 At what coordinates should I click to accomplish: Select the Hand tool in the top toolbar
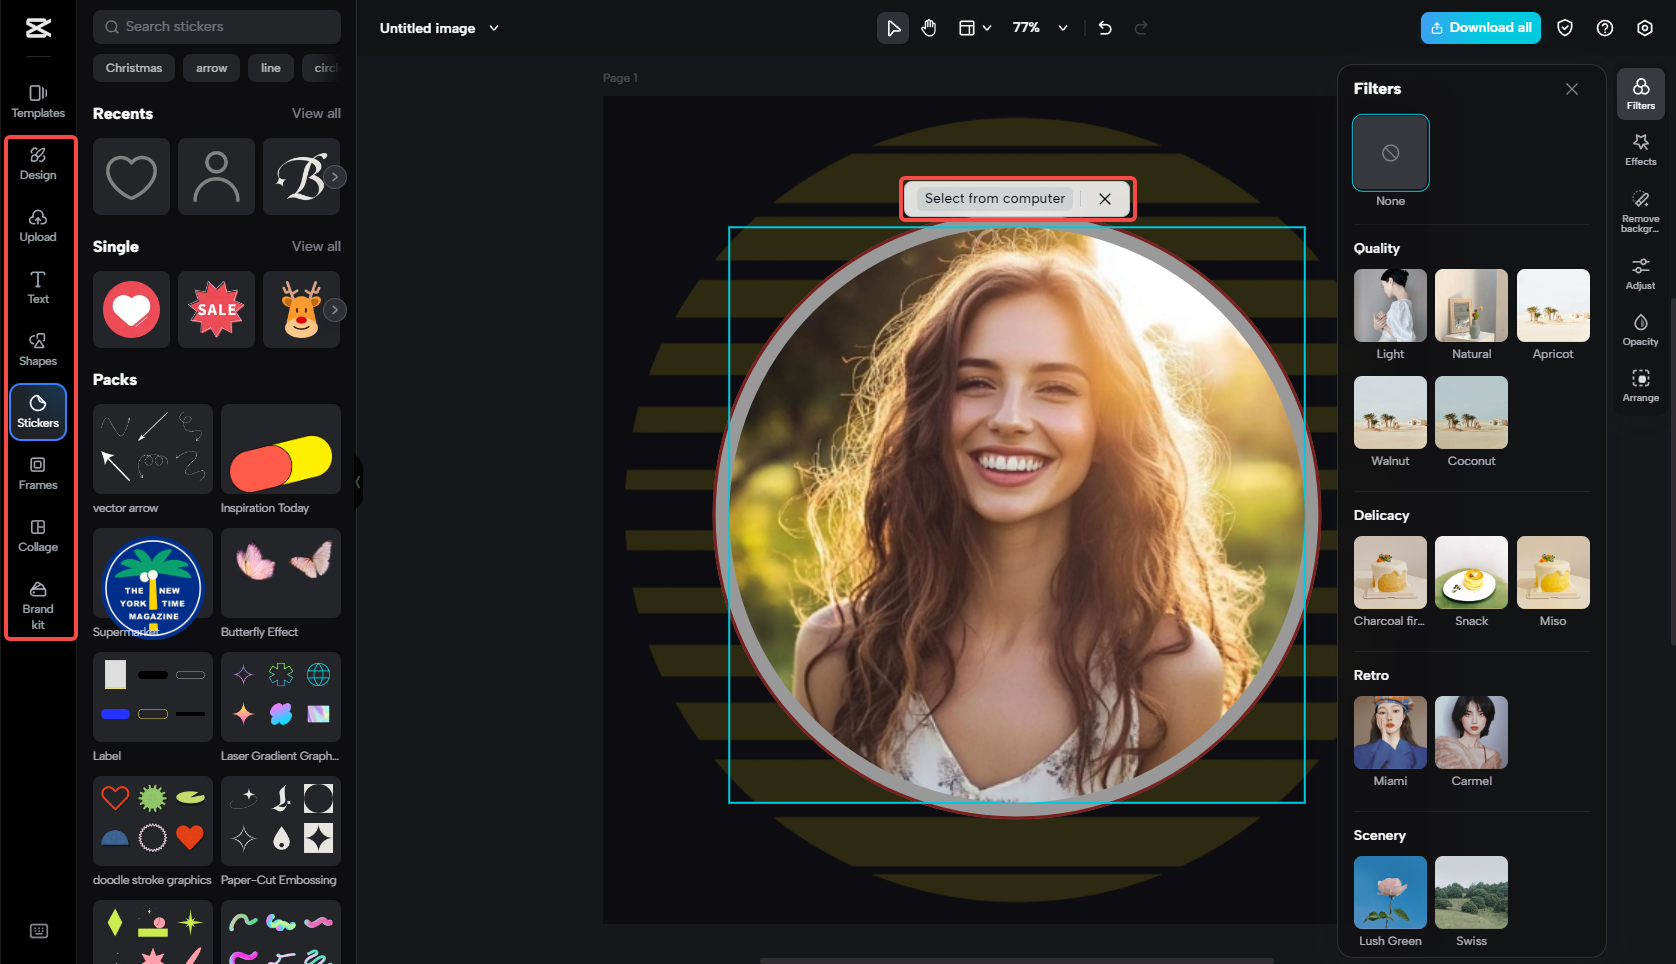coord(928,28)
